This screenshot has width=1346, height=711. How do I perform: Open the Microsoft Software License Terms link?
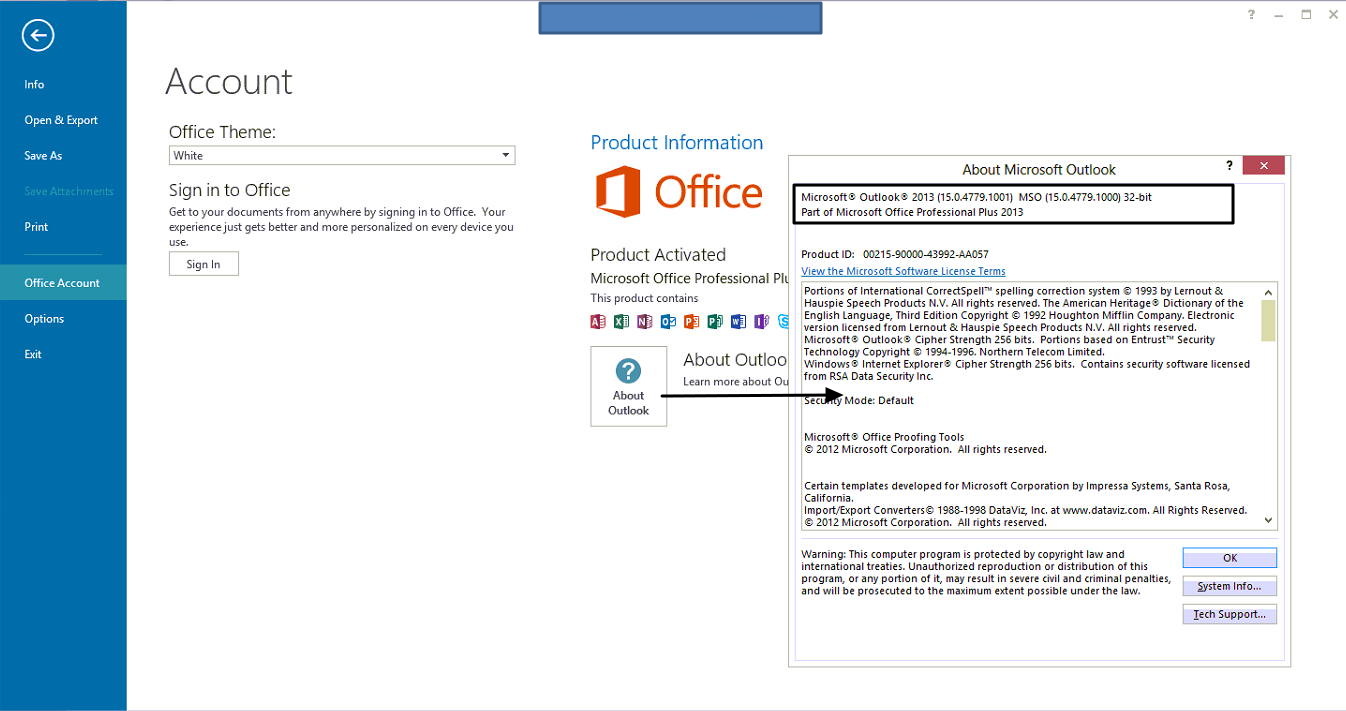(x=902, y=270)
